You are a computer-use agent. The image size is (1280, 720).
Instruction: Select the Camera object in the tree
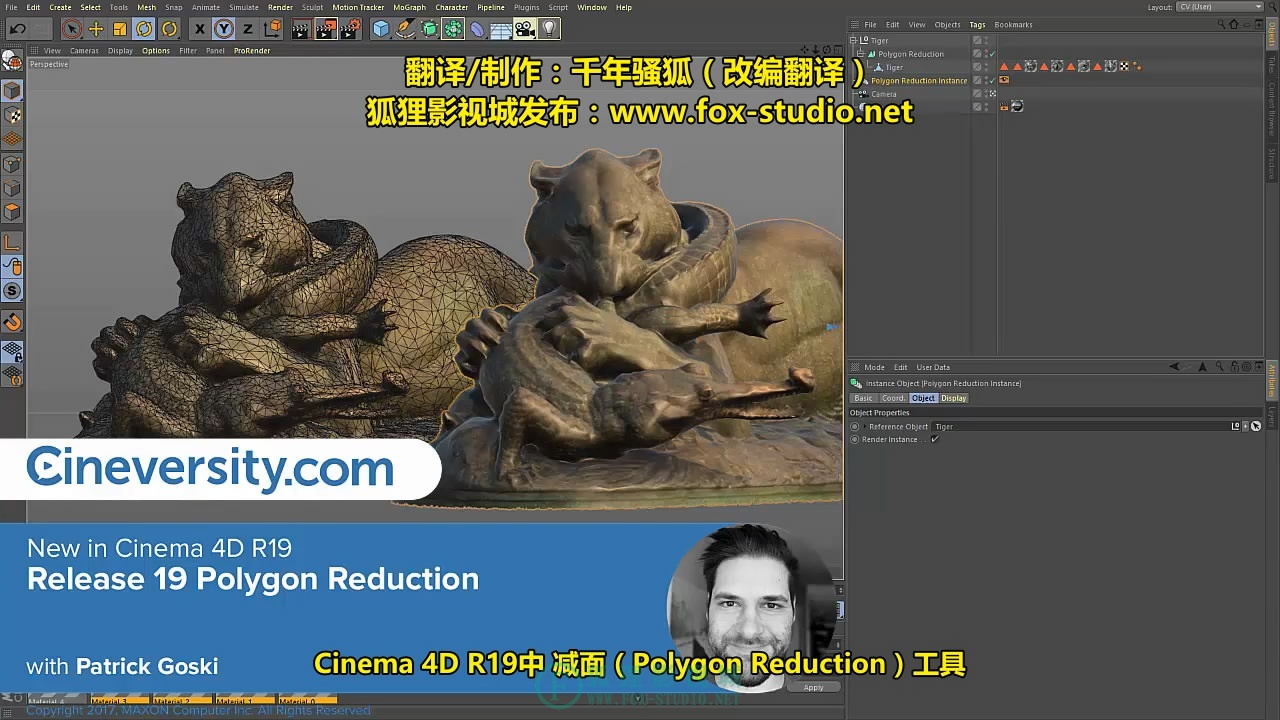coord(883,94)
